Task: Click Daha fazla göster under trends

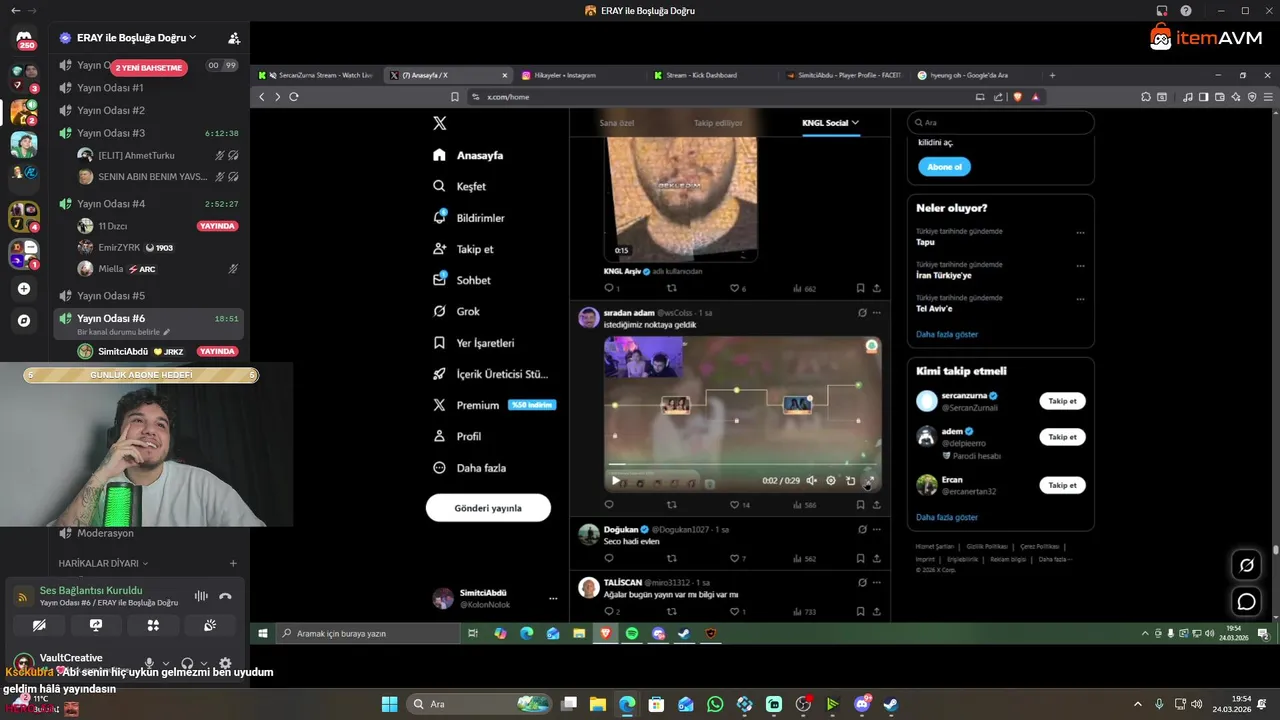Action: point(947,334)
